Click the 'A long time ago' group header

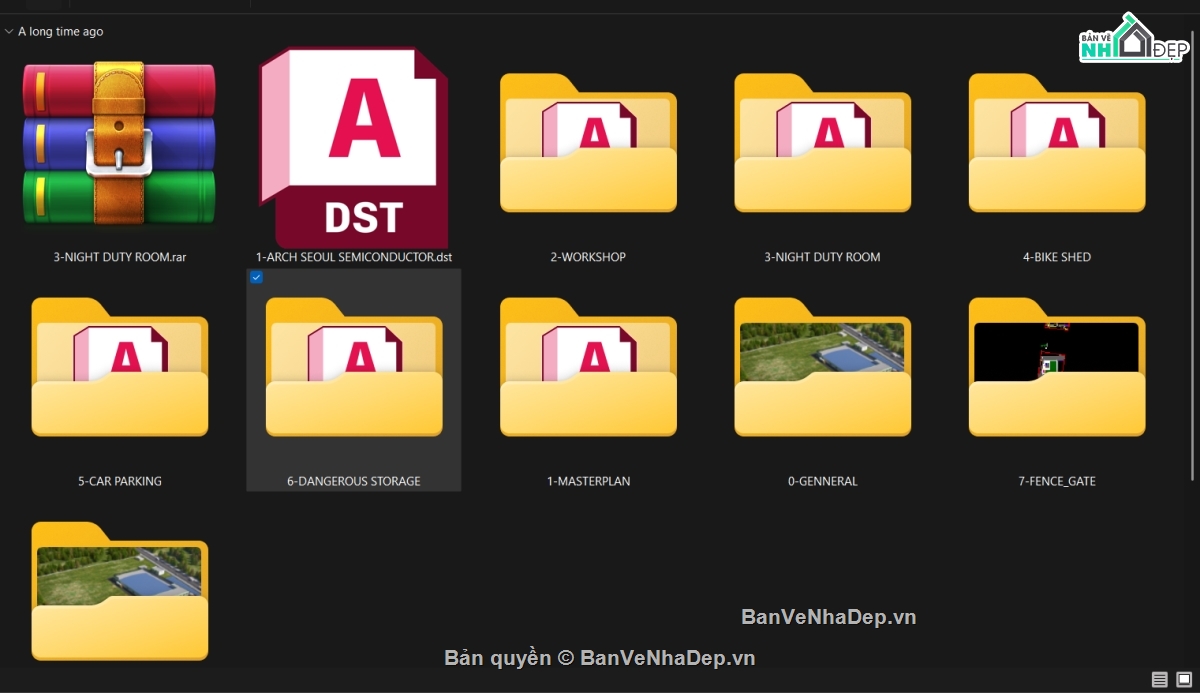click(x=60, y=32)
